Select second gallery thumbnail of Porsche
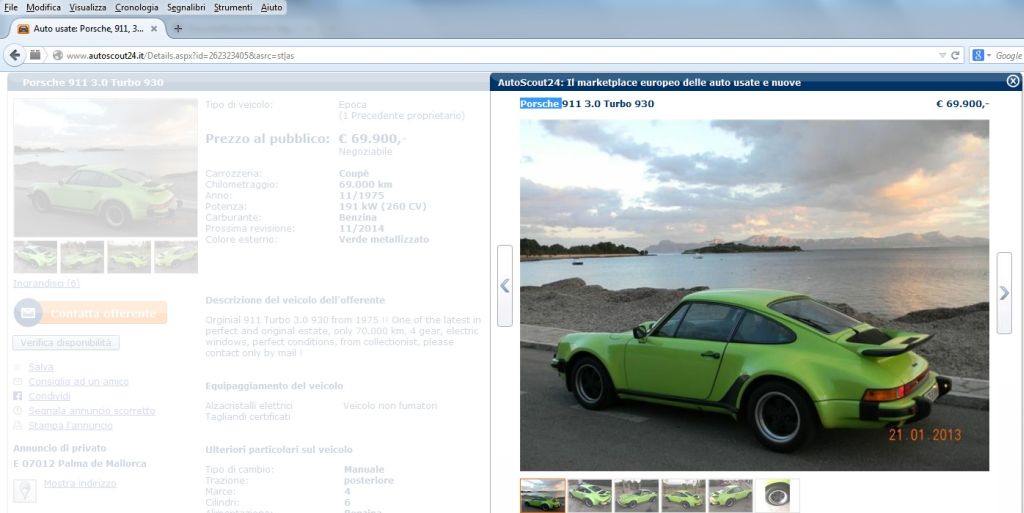This screenshot has height=513, width=1024. 590,495
